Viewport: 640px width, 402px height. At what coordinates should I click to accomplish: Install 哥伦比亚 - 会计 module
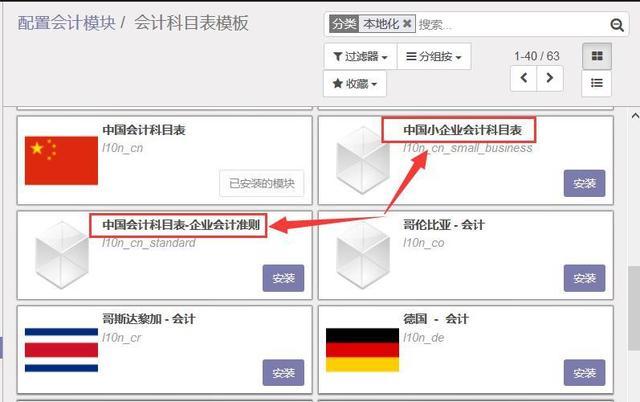(584, 278)
